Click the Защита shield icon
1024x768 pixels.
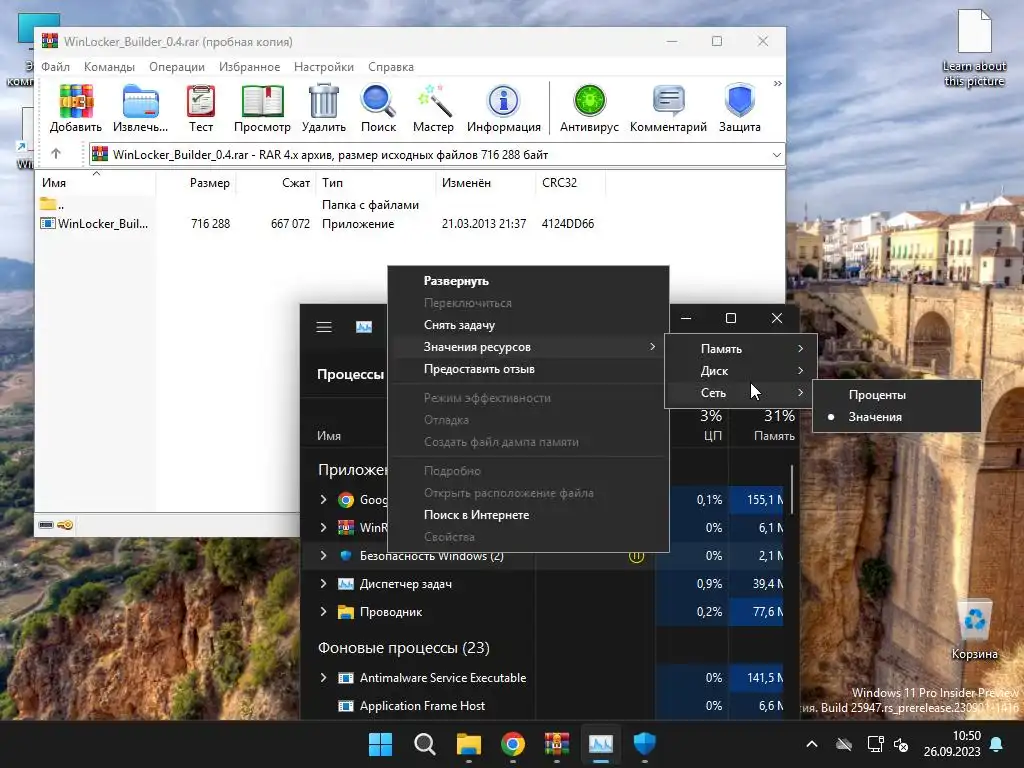click(739, 108)
